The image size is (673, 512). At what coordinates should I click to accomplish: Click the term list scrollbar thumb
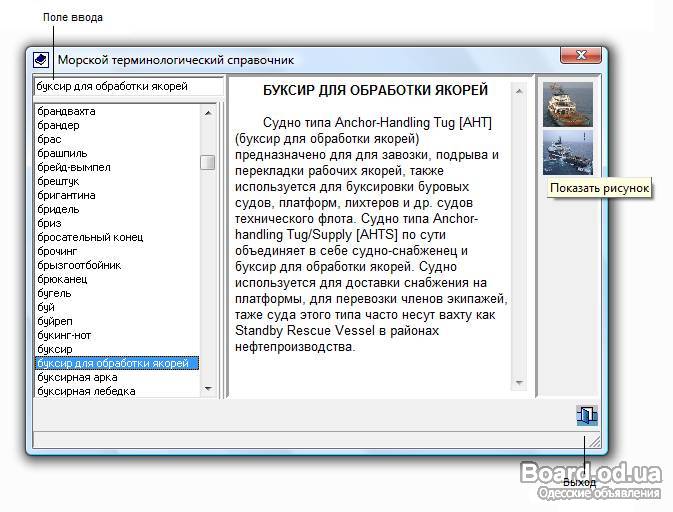(208, 163)
